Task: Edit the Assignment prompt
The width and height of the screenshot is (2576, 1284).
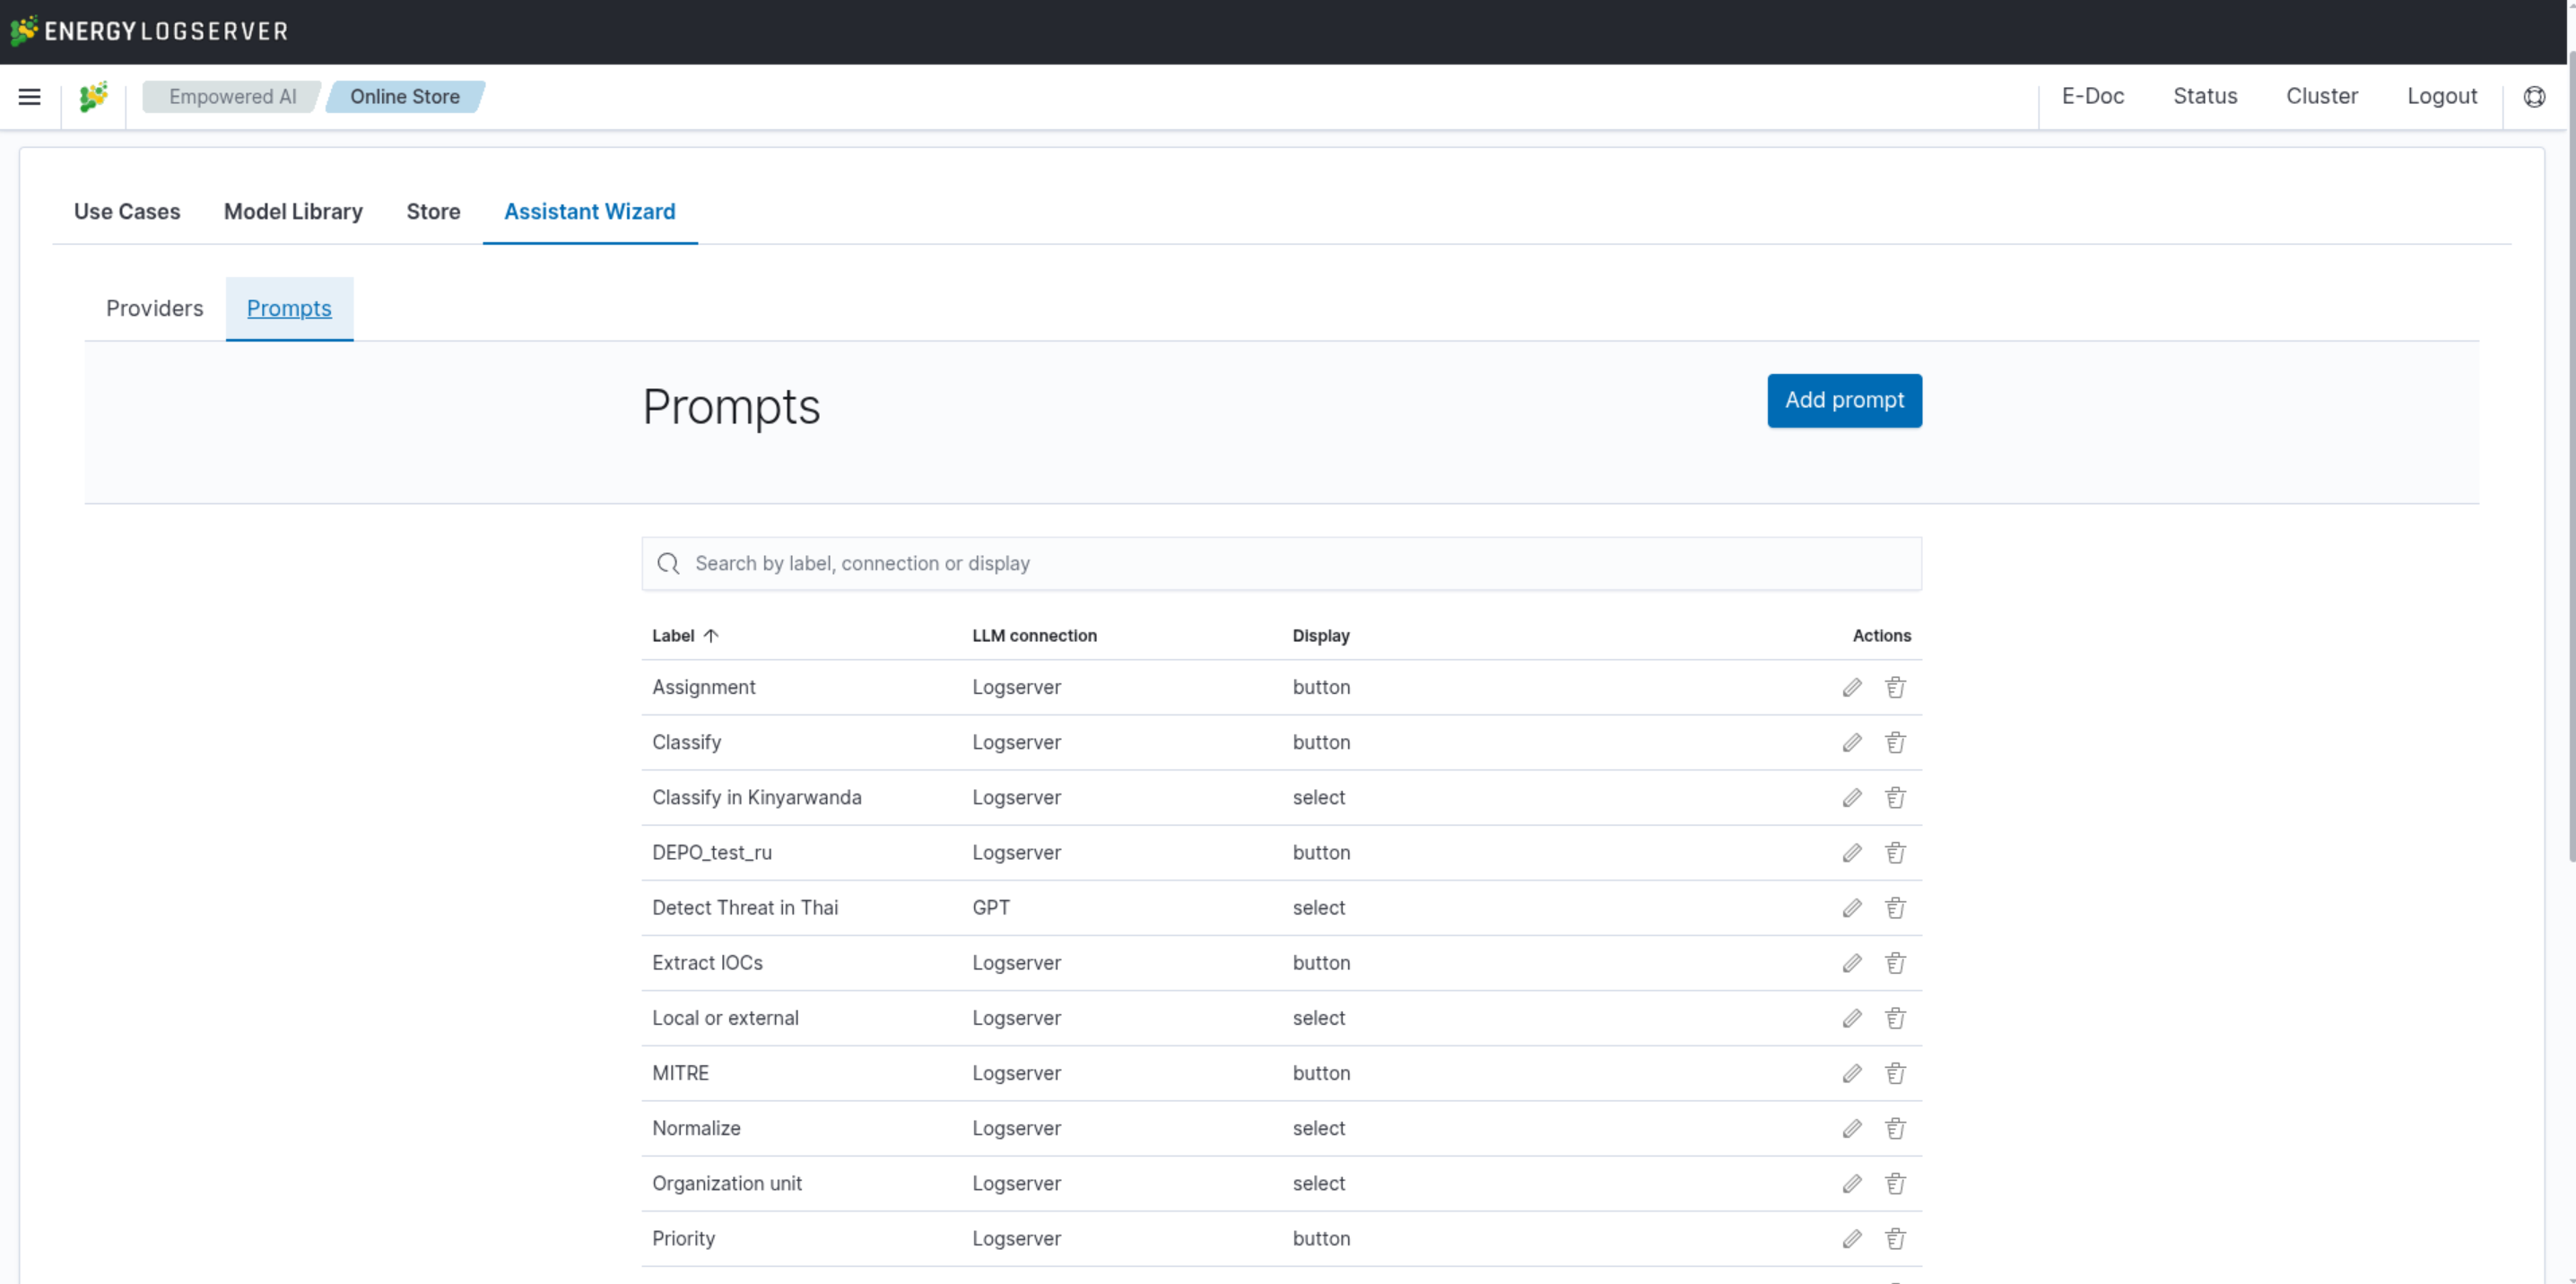Action: (x=1852, y=687)
